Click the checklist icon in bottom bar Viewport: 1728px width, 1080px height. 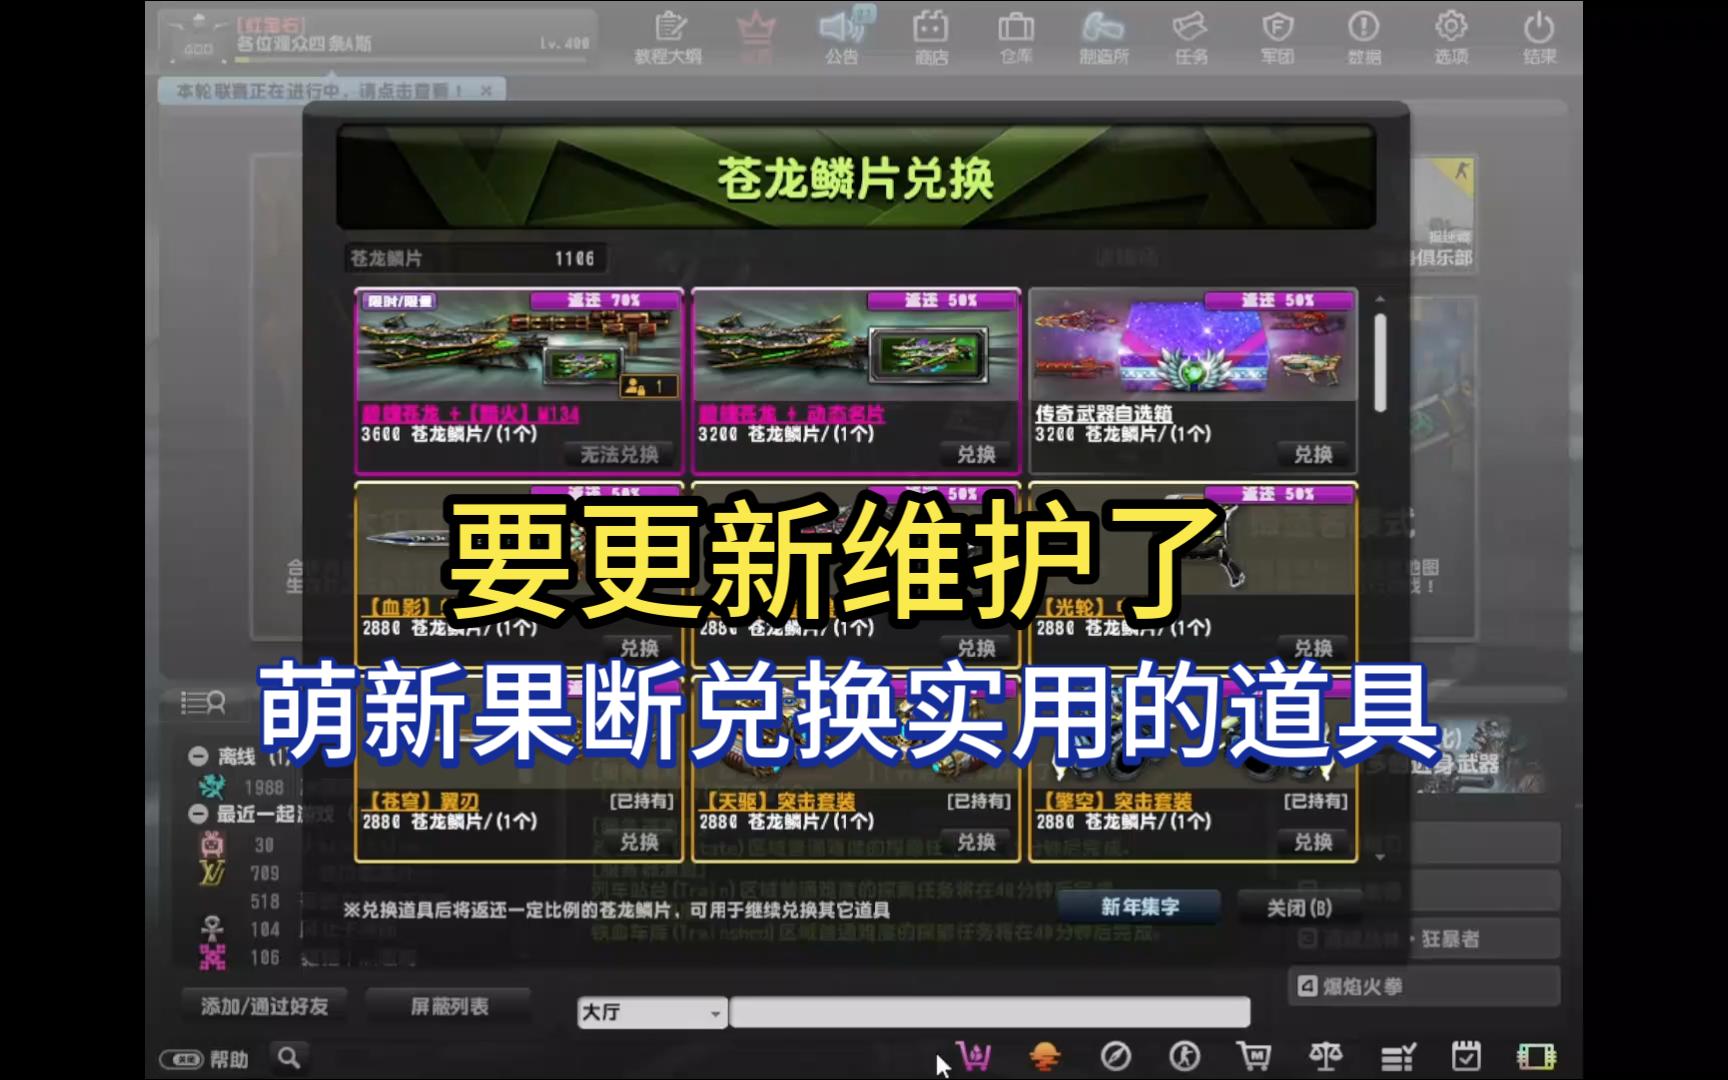1397,1056
